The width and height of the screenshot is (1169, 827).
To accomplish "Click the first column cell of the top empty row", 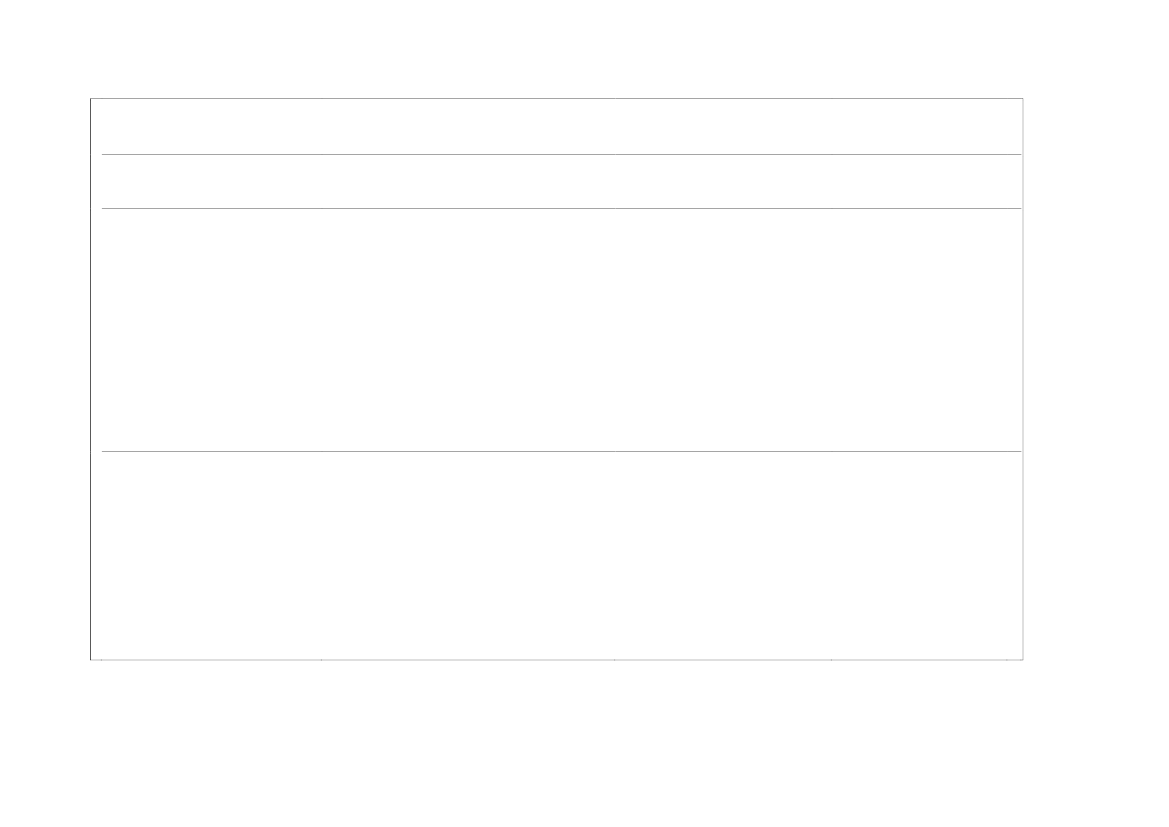I will coord(211,127).
